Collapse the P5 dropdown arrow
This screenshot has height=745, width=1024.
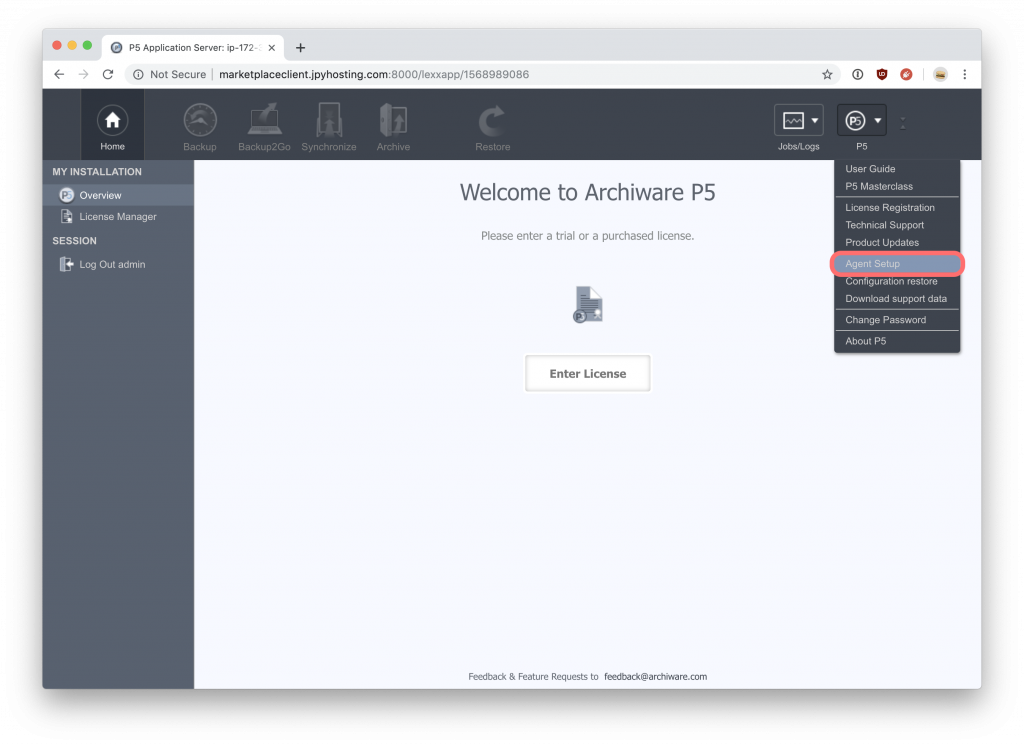(878, 121)
